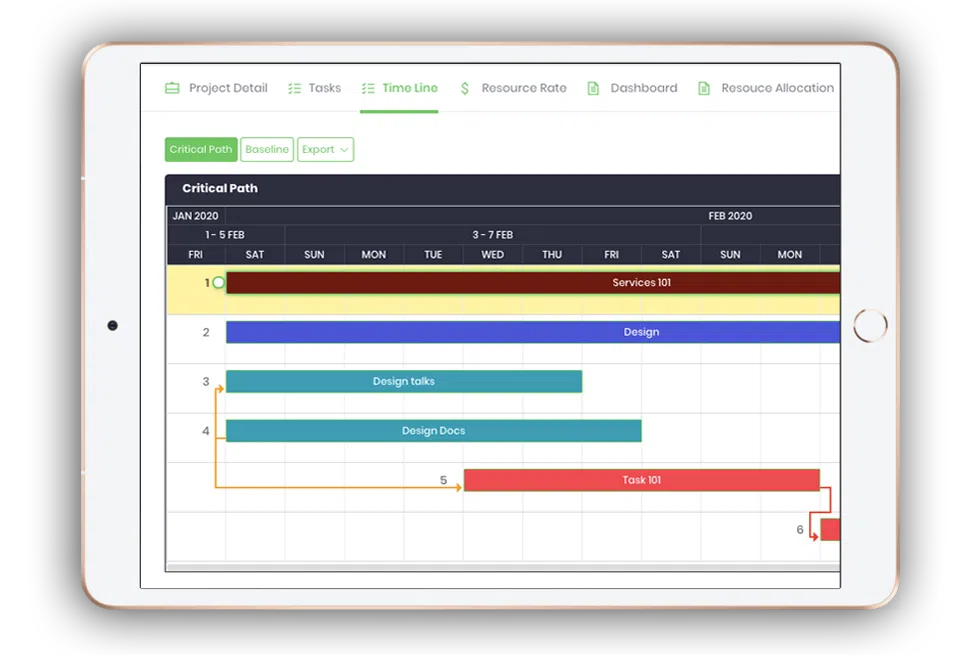The width and height of the screenshot is (969, 655).
Task: Click the green circle marker on row 1
Action: pyautogui.click(x=218, y=283)
